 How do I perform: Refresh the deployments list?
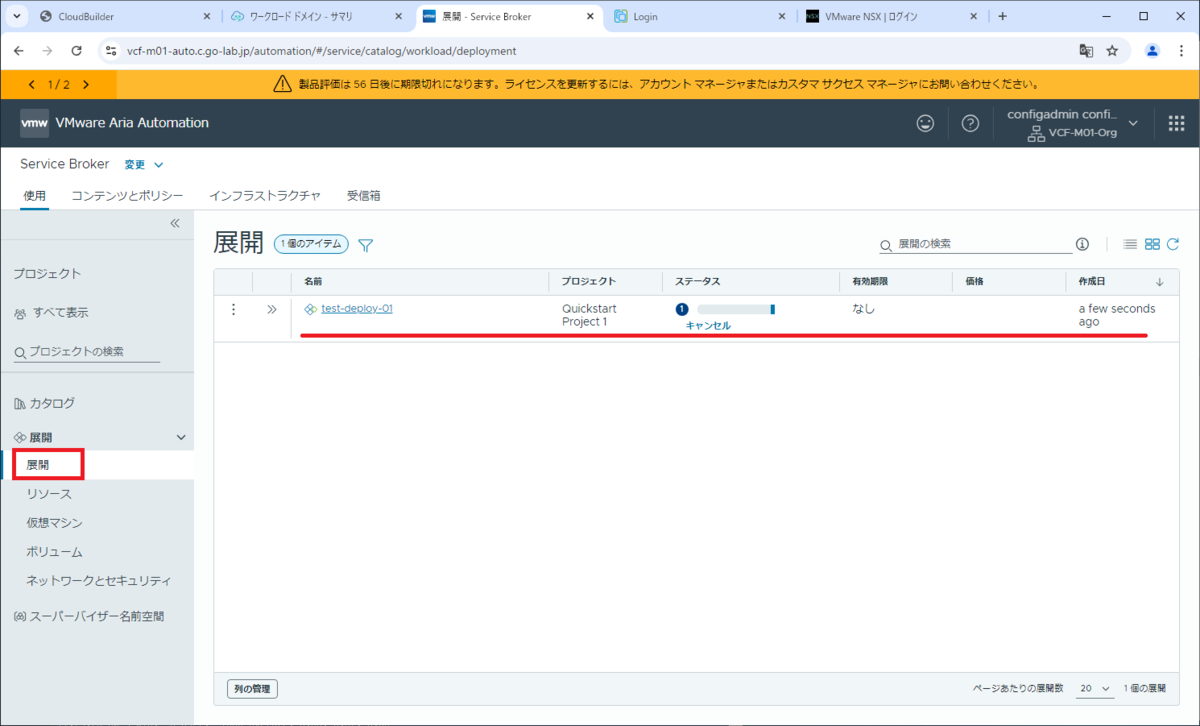pos(1173,244)
